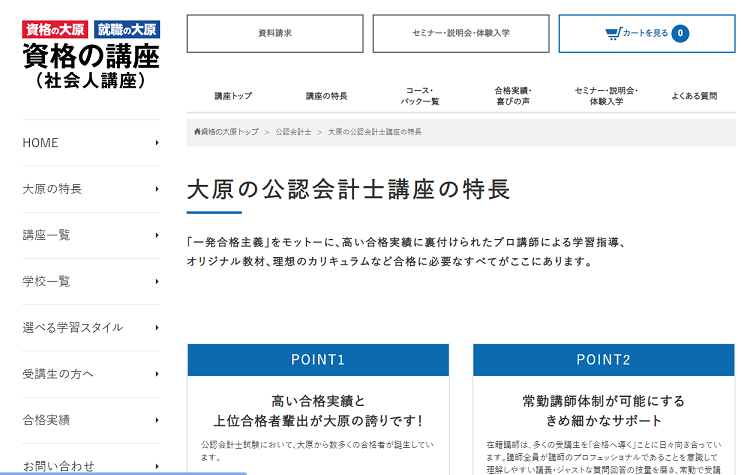The height and width of the screenshot is (475, 741).
Task: Click the POINT1 card header
Action: [x=318, y=360]
